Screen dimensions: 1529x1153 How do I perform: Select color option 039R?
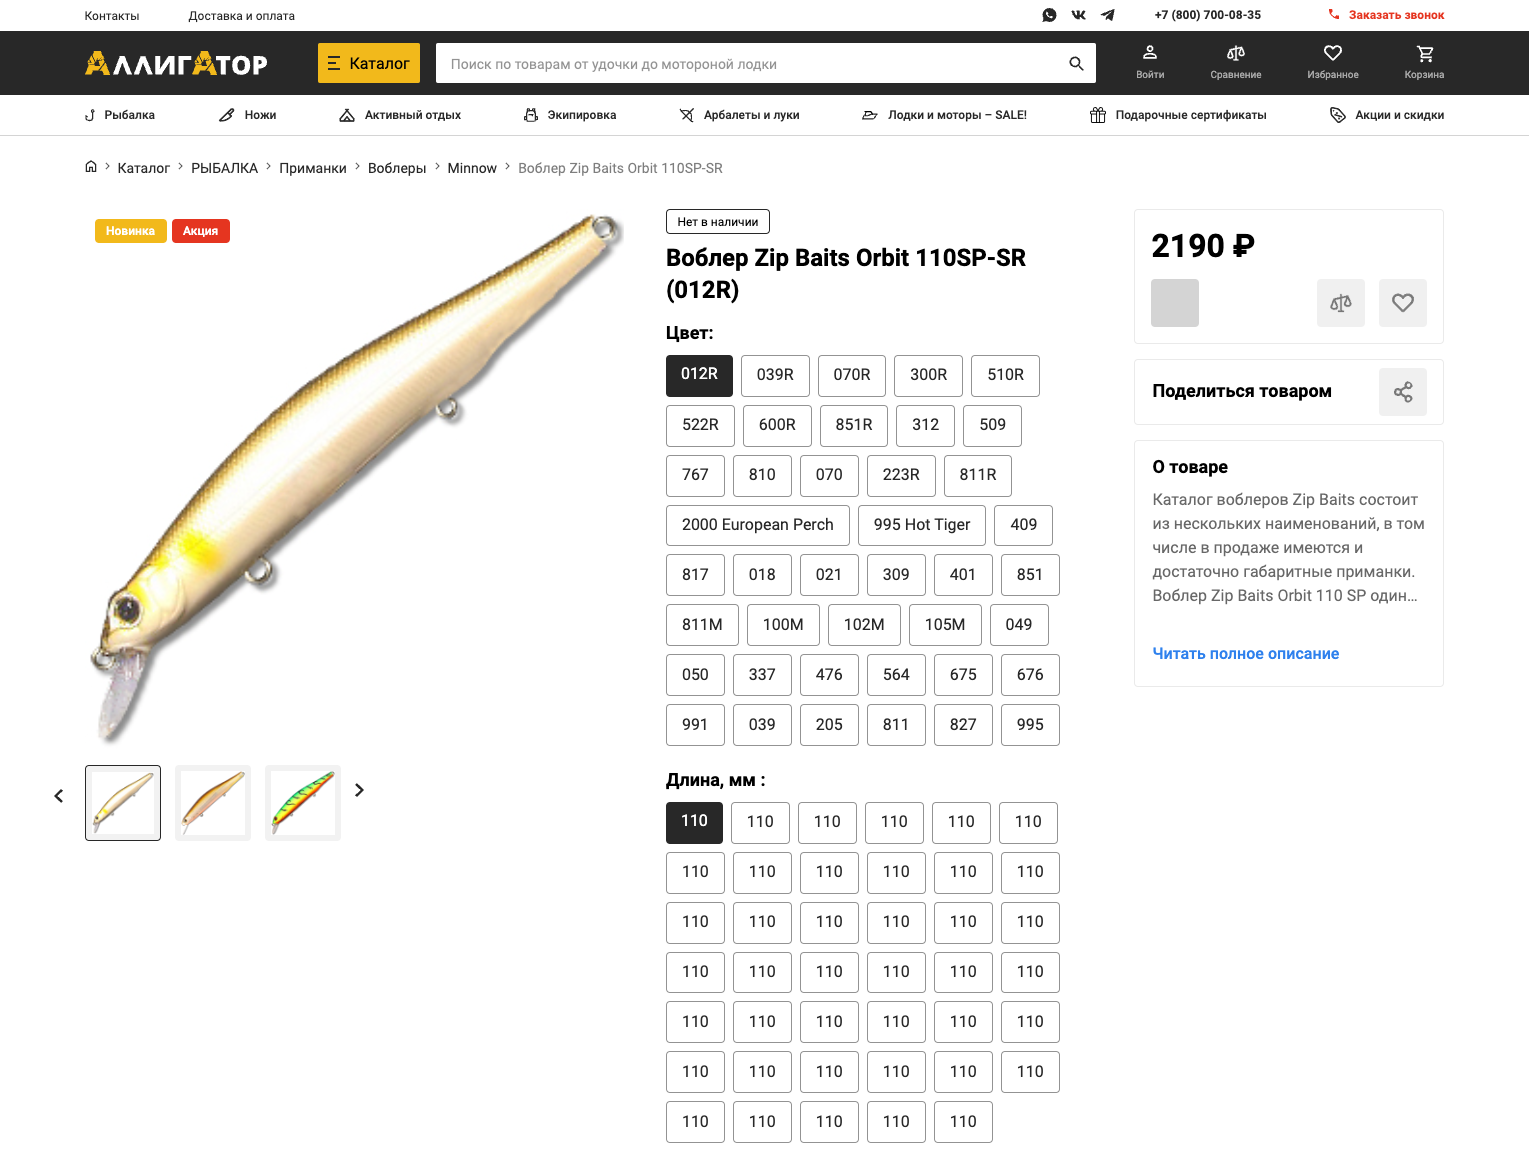pos(775,375)
